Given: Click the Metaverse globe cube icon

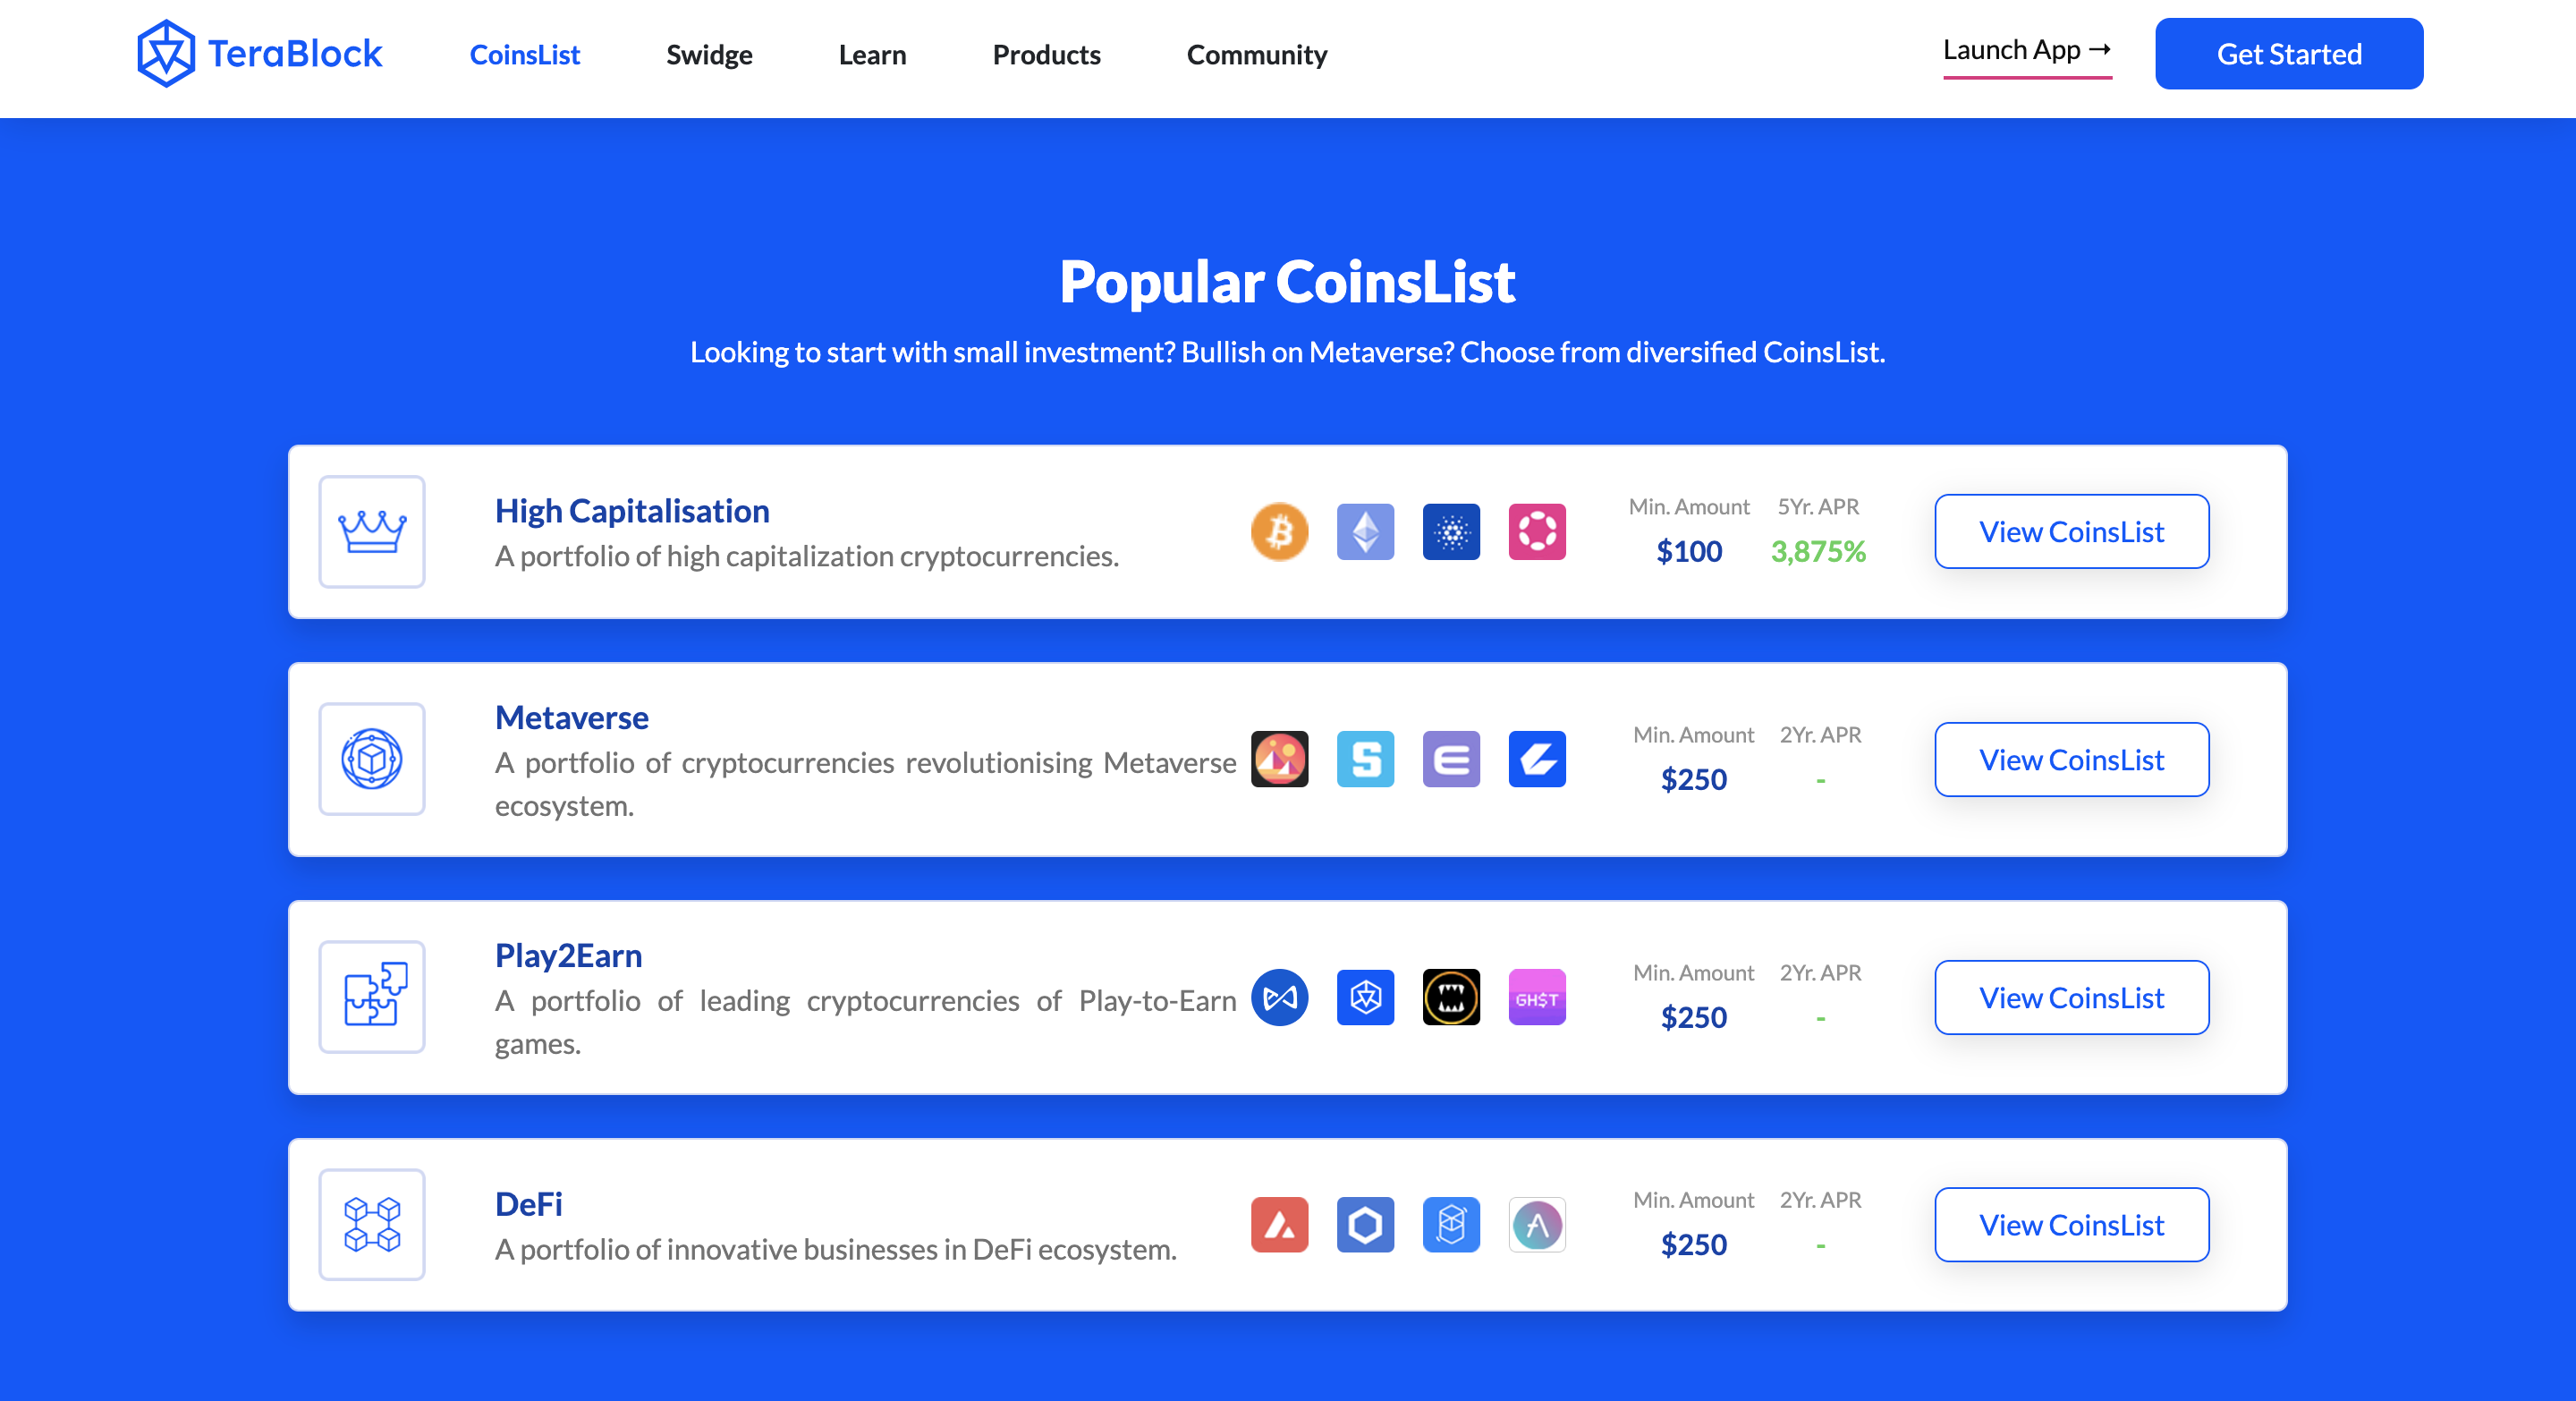Looking at the screenshot, I should [x=372, y=759].
